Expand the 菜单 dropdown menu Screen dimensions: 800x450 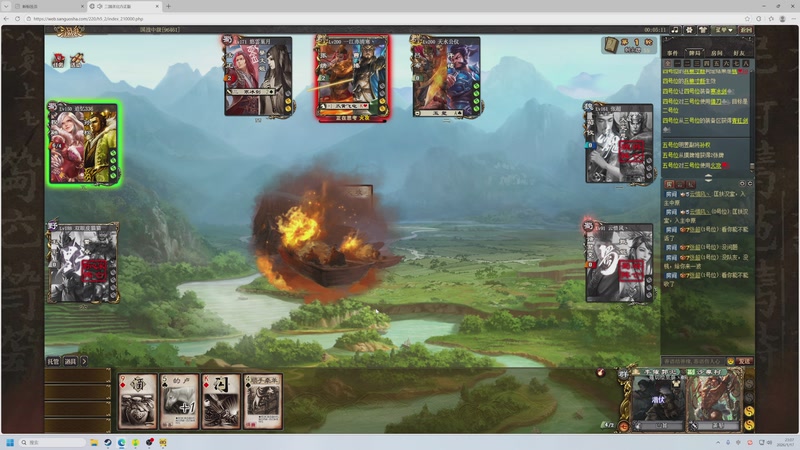(x=723, y=30)
